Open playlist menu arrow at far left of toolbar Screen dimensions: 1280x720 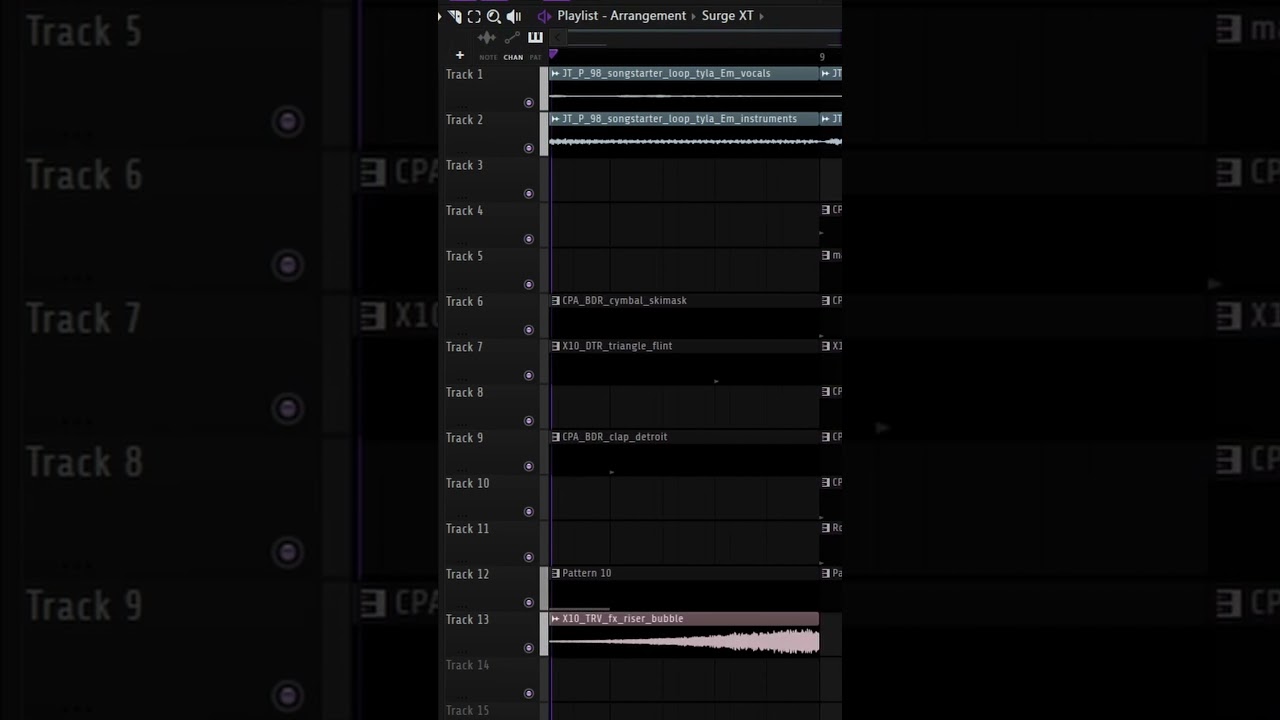click(x=440, y=16)
